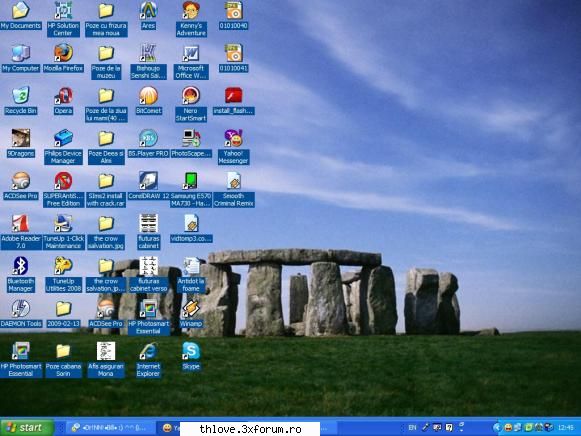Select Sims2 install with crack.rar folder
581x436 pixels.
pos(106,189)
